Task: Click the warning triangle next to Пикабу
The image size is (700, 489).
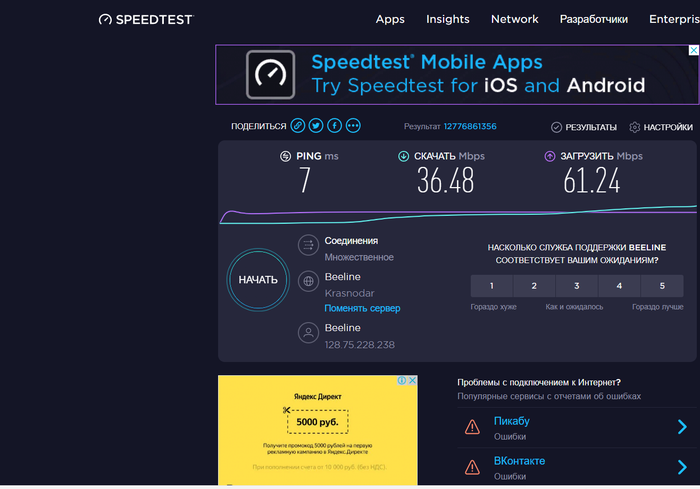Action: (x=472, y=427)
